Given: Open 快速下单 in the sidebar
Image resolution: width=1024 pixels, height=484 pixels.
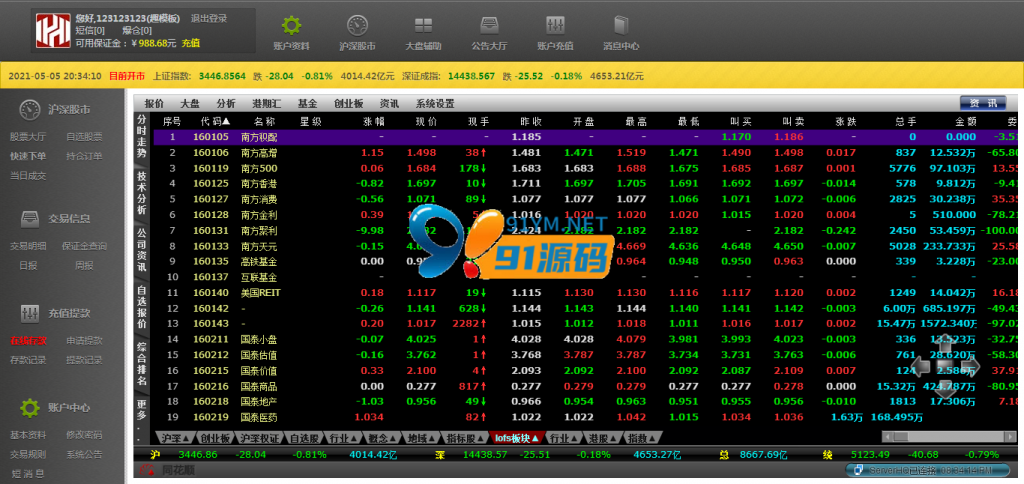Looking at the screenshot, I should [x=28, y=156].
